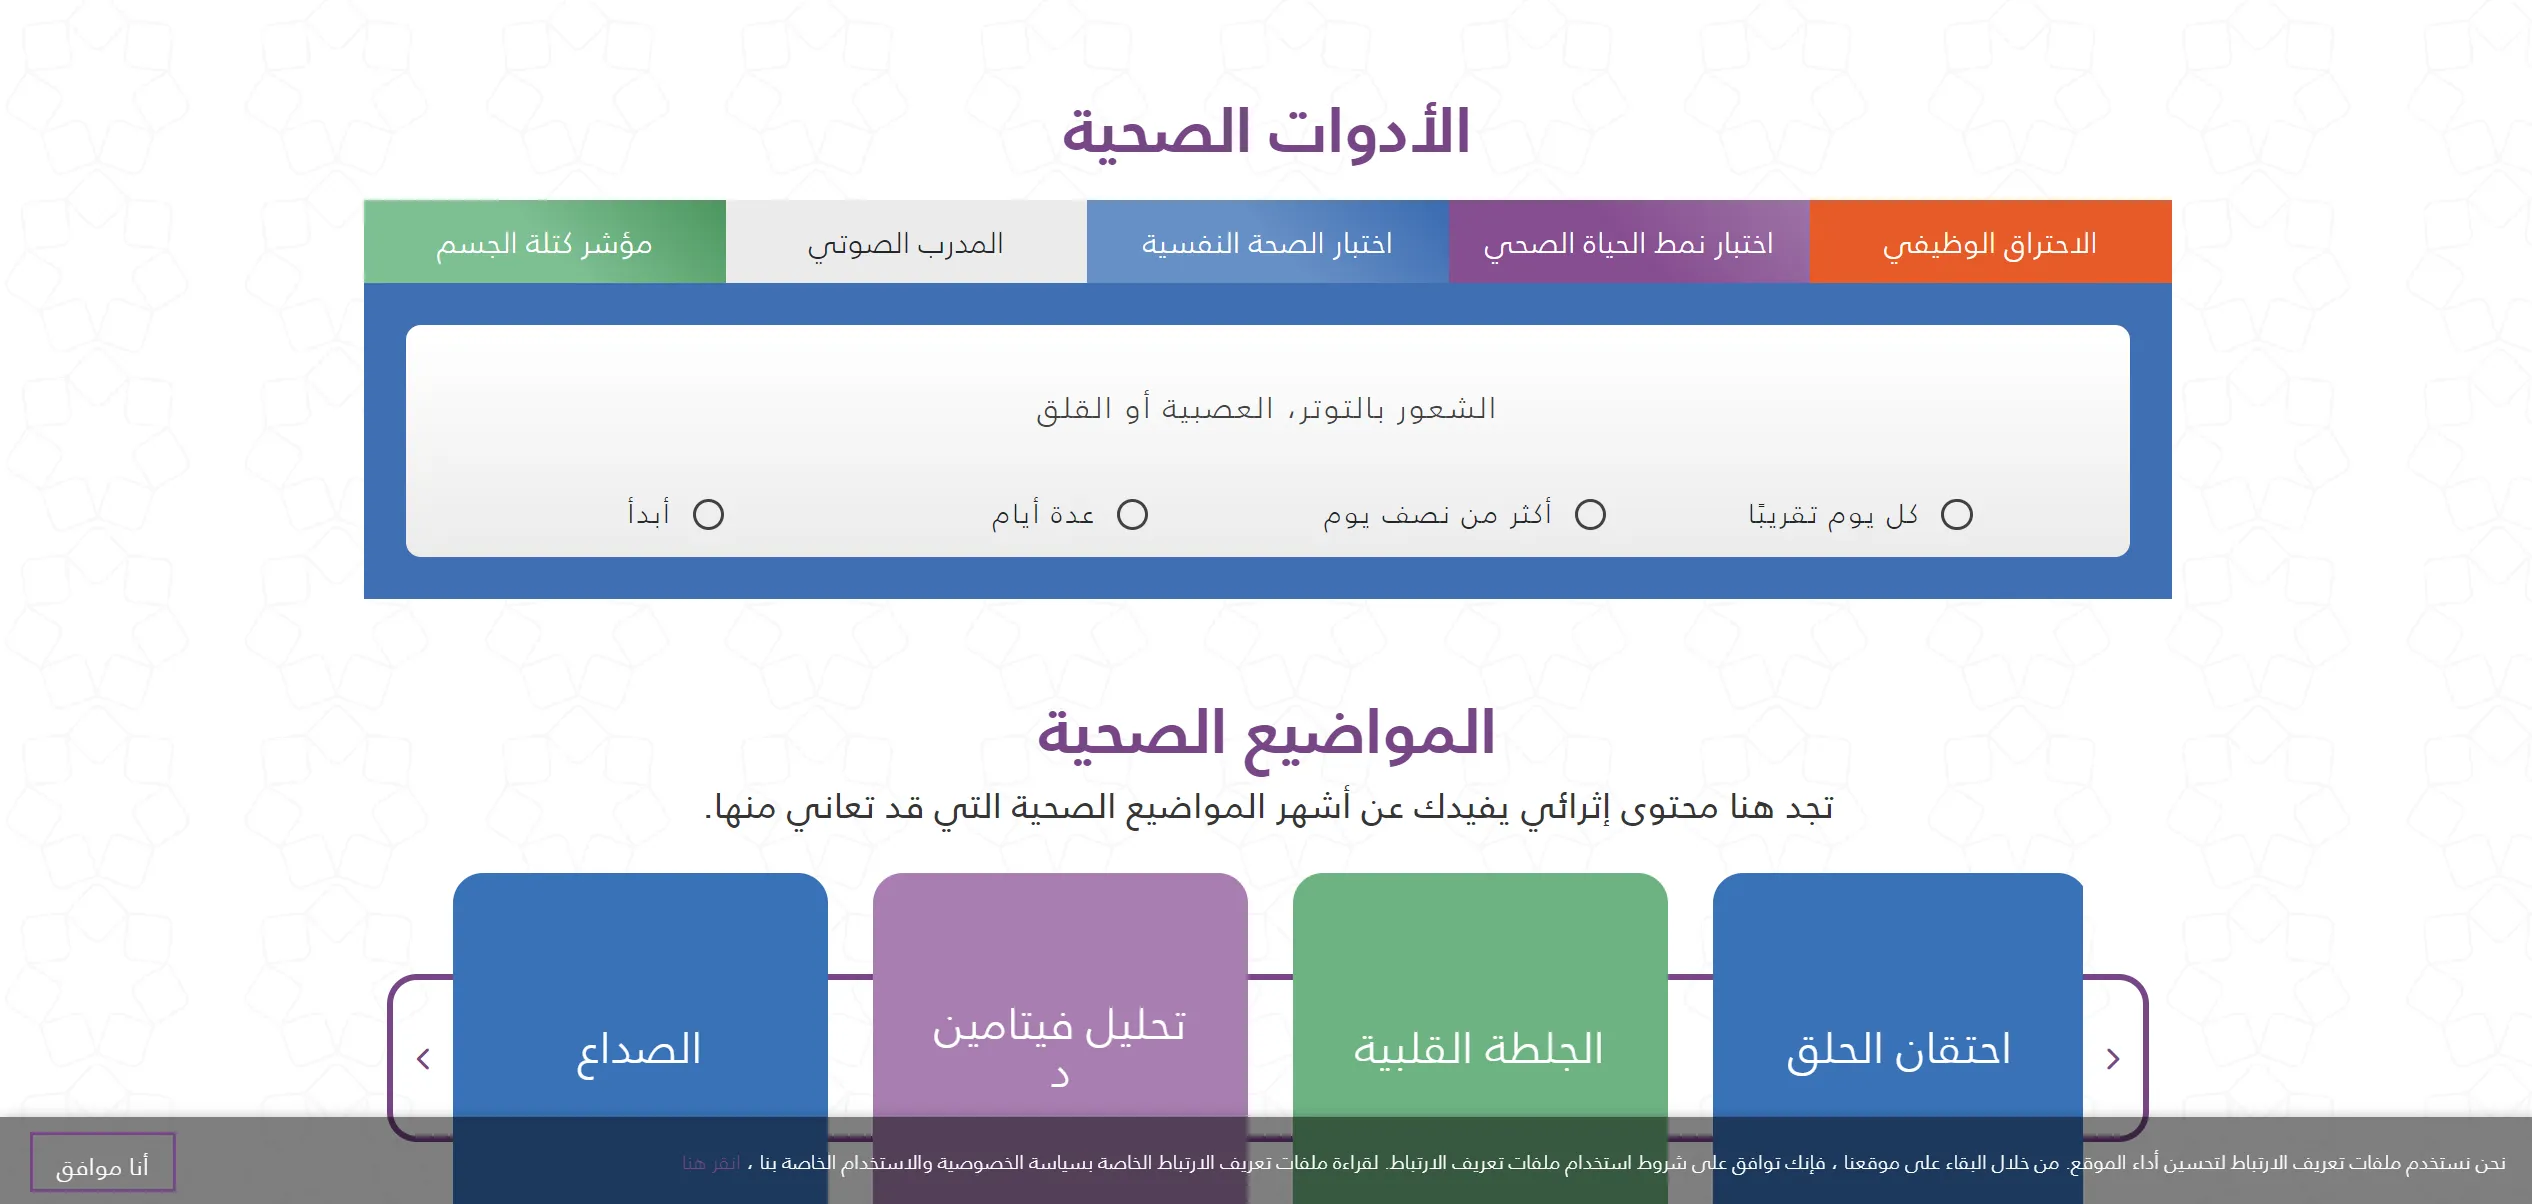This screenshot has height=1204, width=2532.
Task: Click the 'المواضيع الصحية' heading
Action: [x=1266, y=733]
